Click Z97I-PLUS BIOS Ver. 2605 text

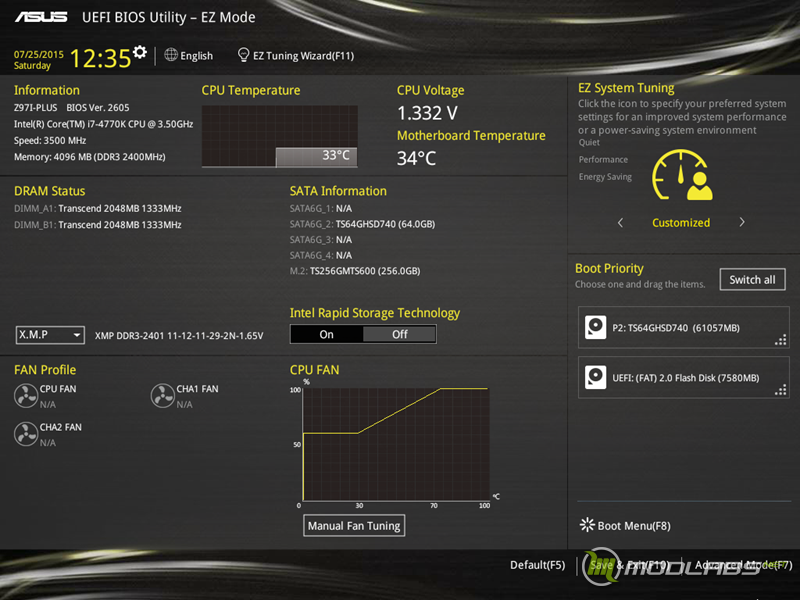click(x=71, y=108)
